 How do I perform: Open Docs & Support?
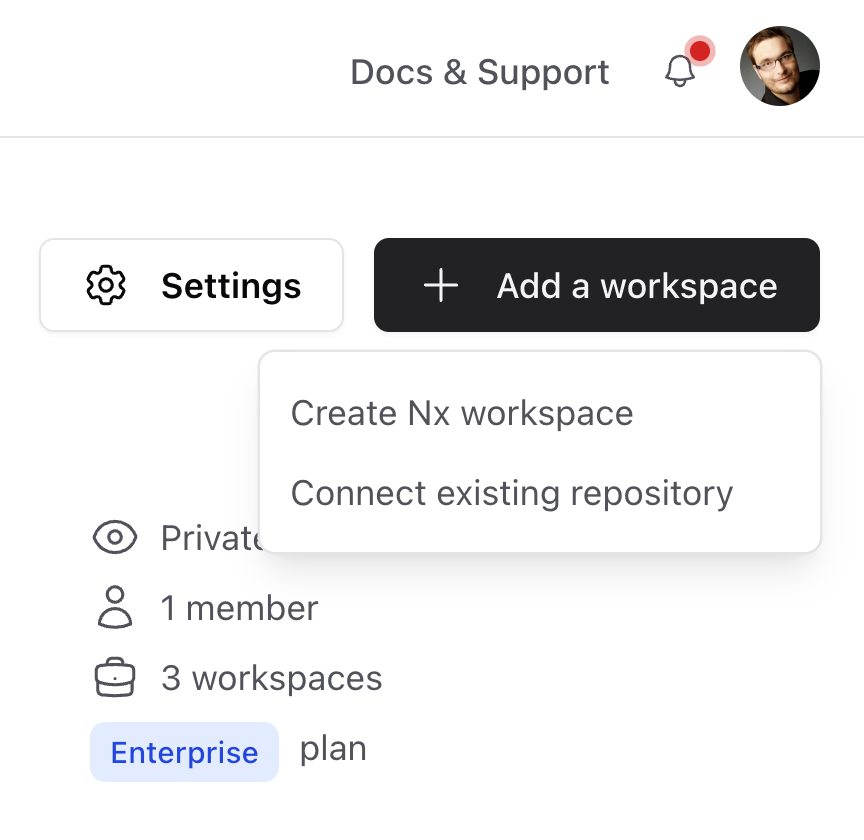[480, 71]
